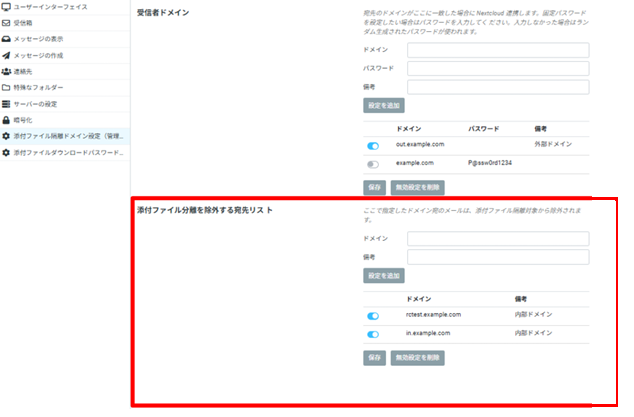The image size is (634, 417).
Task: Click ドメイン input in exclusion list section
Action: click(498, 239)
